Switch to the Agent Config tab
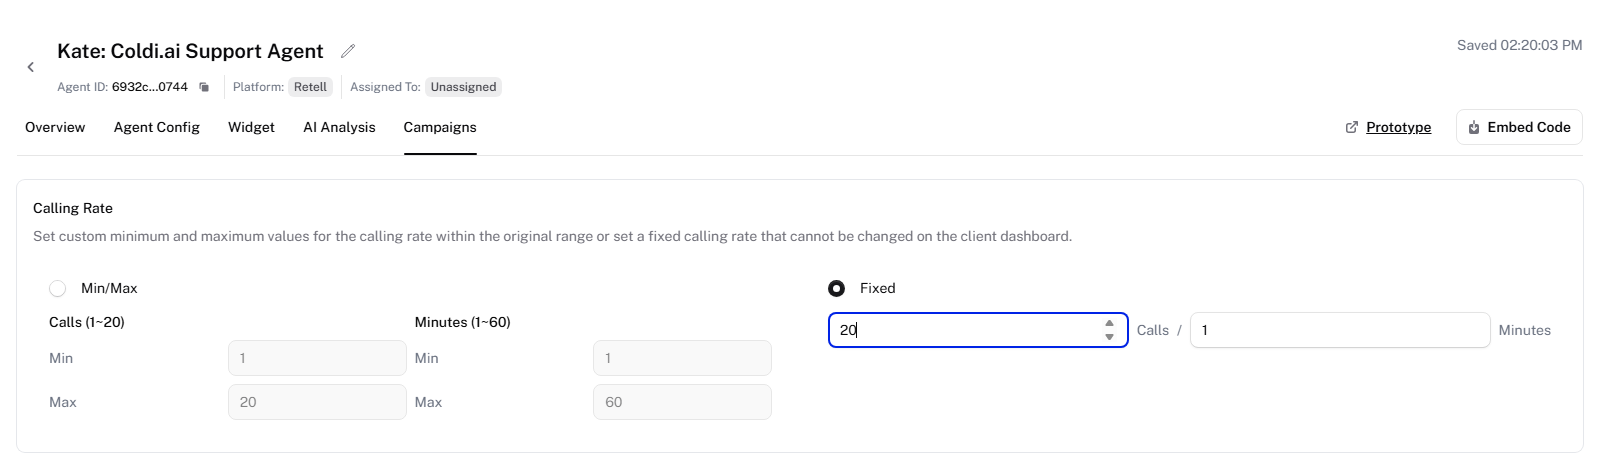The width and height of the screenshot is (1613, 462). click(157, 127)
